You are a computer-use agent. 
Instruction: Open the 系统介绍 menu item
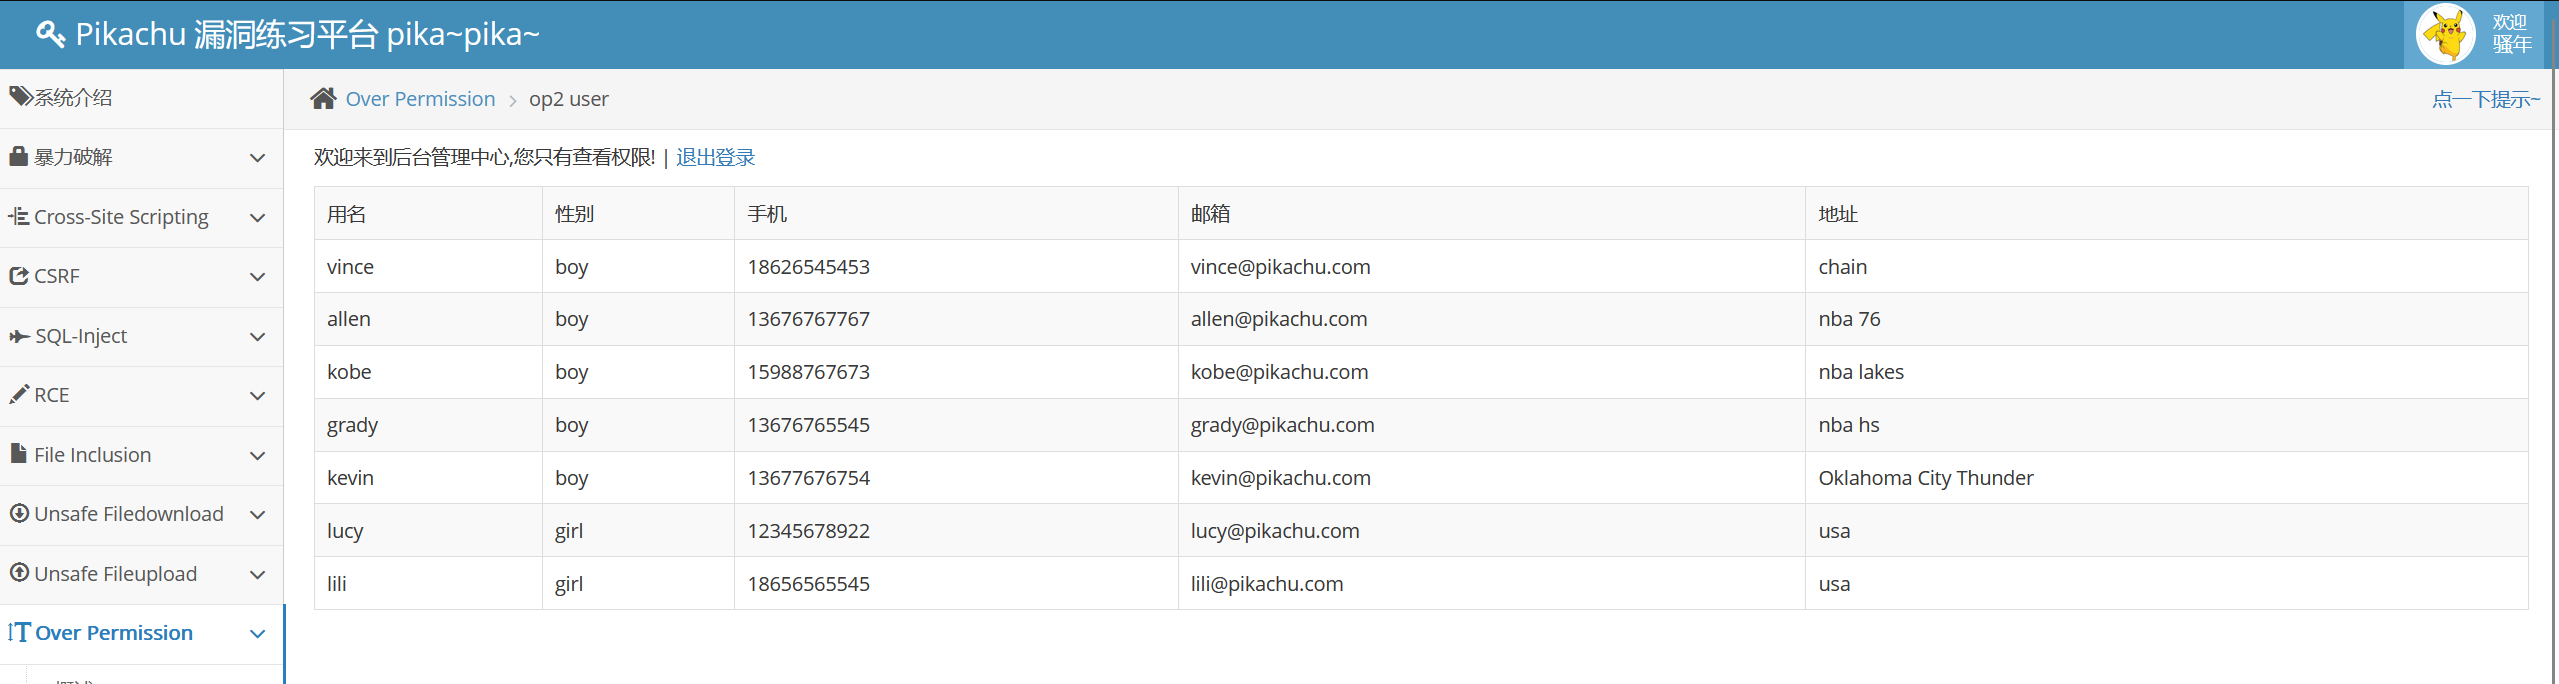(x=73, y=98)
